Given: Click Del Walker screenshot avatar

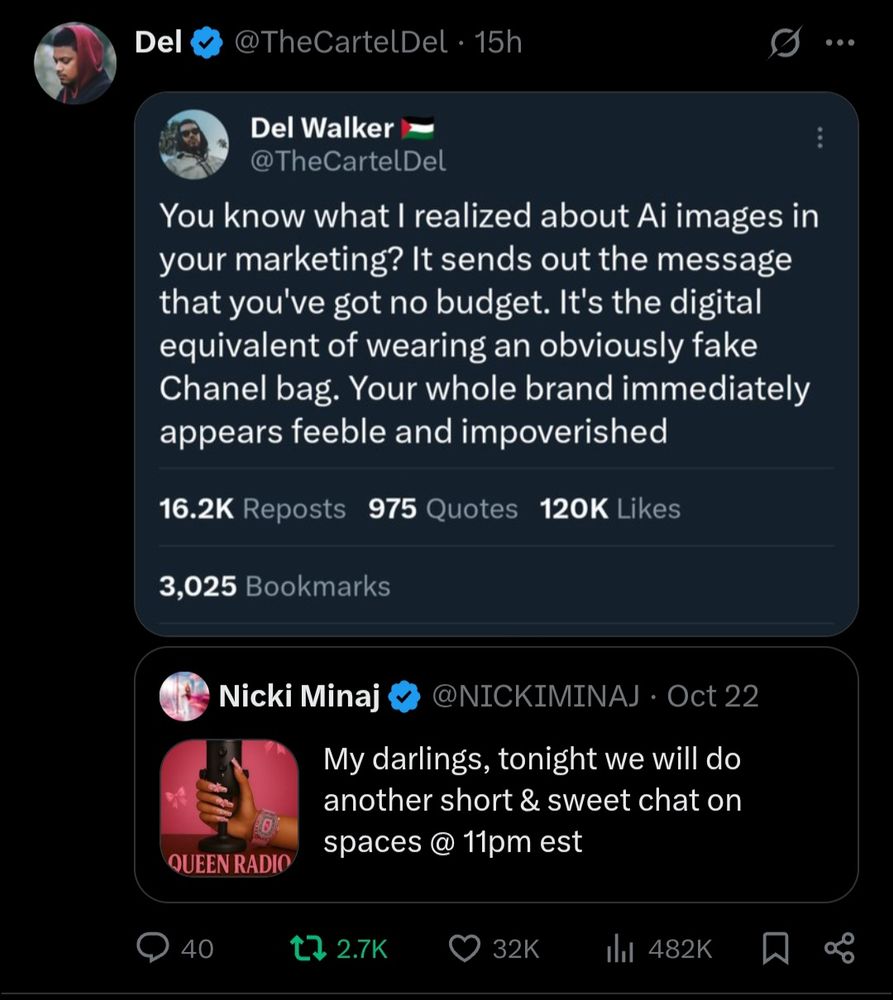Looking at the screenshot, I should point(194,144).
